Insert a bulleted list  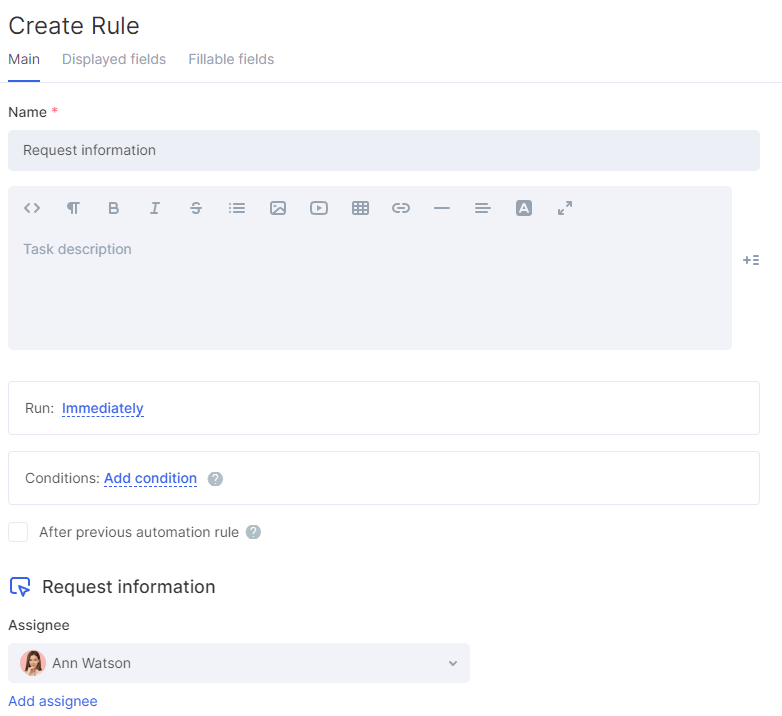coord(237,208)
